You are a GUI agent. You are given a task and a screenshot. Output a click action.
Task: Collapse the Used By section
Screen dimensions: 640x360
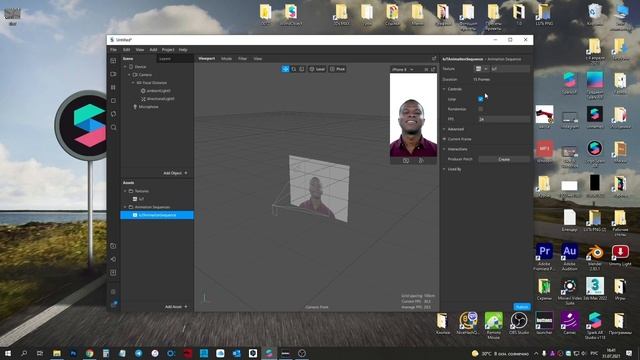(444, 169)
